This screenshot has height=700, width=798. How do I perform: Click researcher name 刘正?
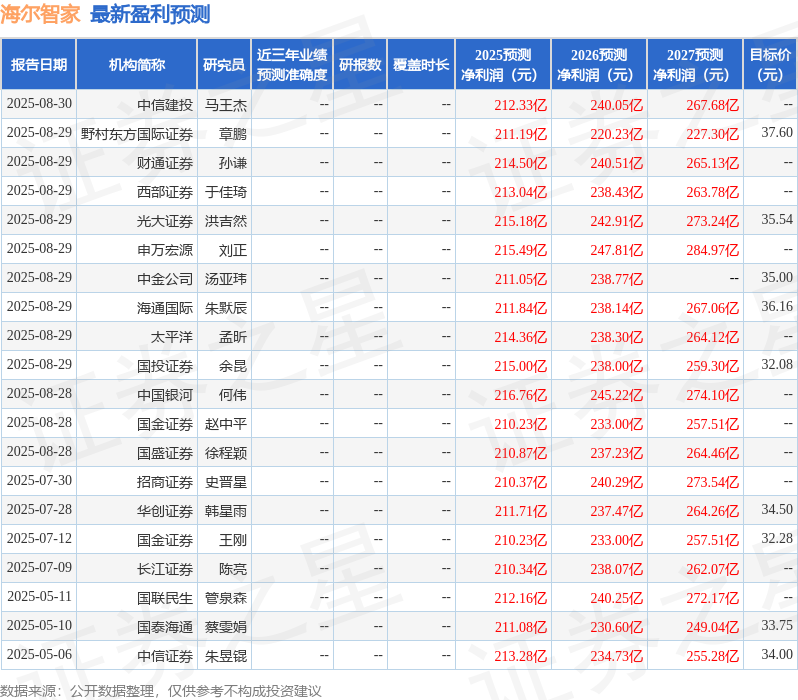pyautogui.click(x=233, y=250)
